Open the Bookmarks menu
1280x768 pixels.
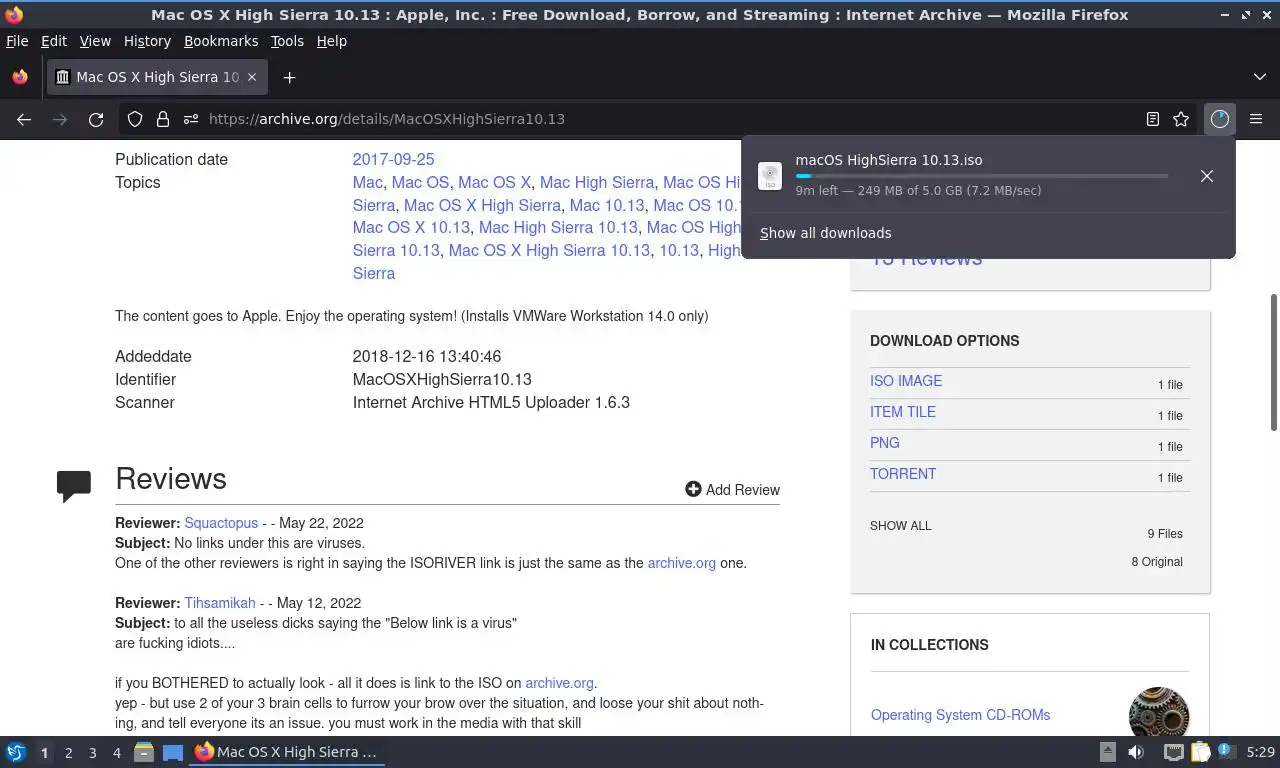point(221,41)
